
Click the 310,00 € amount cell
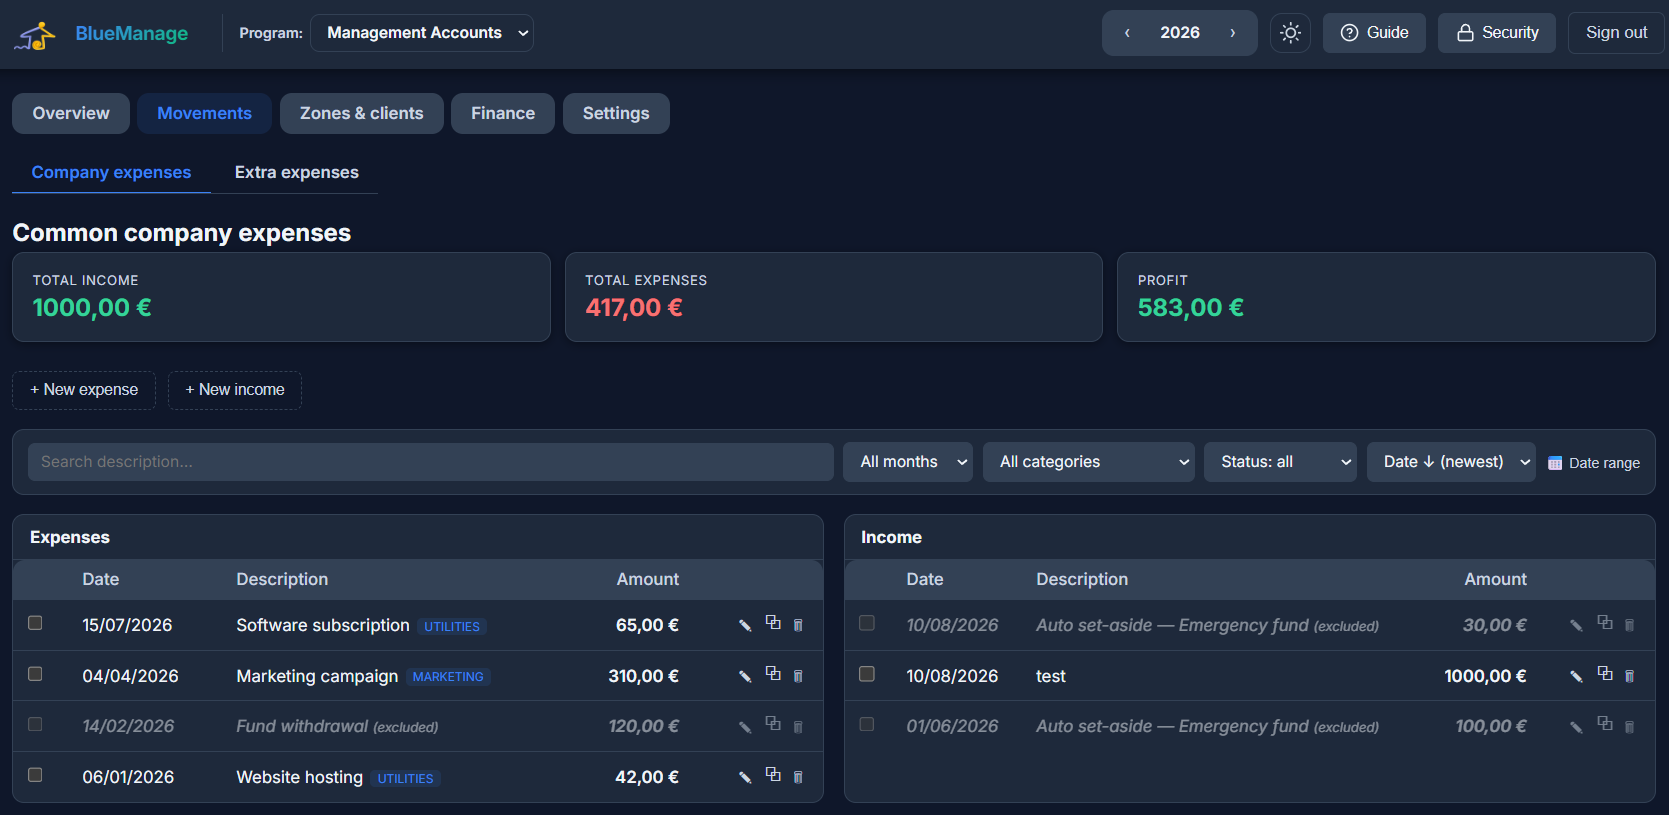tap(643, 676)
